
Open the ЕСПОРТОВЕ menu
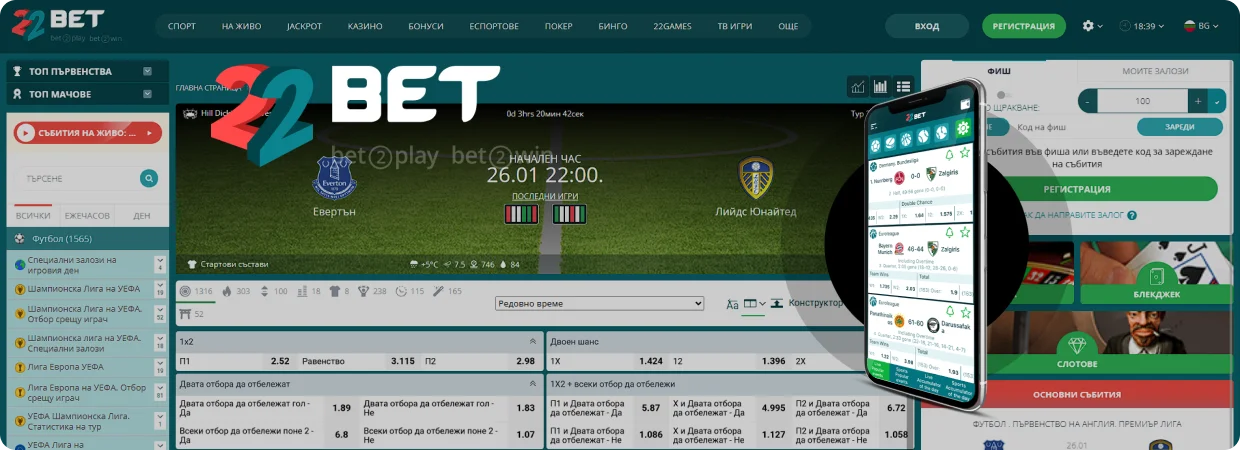pyautogui.click(x=494, y=26)
